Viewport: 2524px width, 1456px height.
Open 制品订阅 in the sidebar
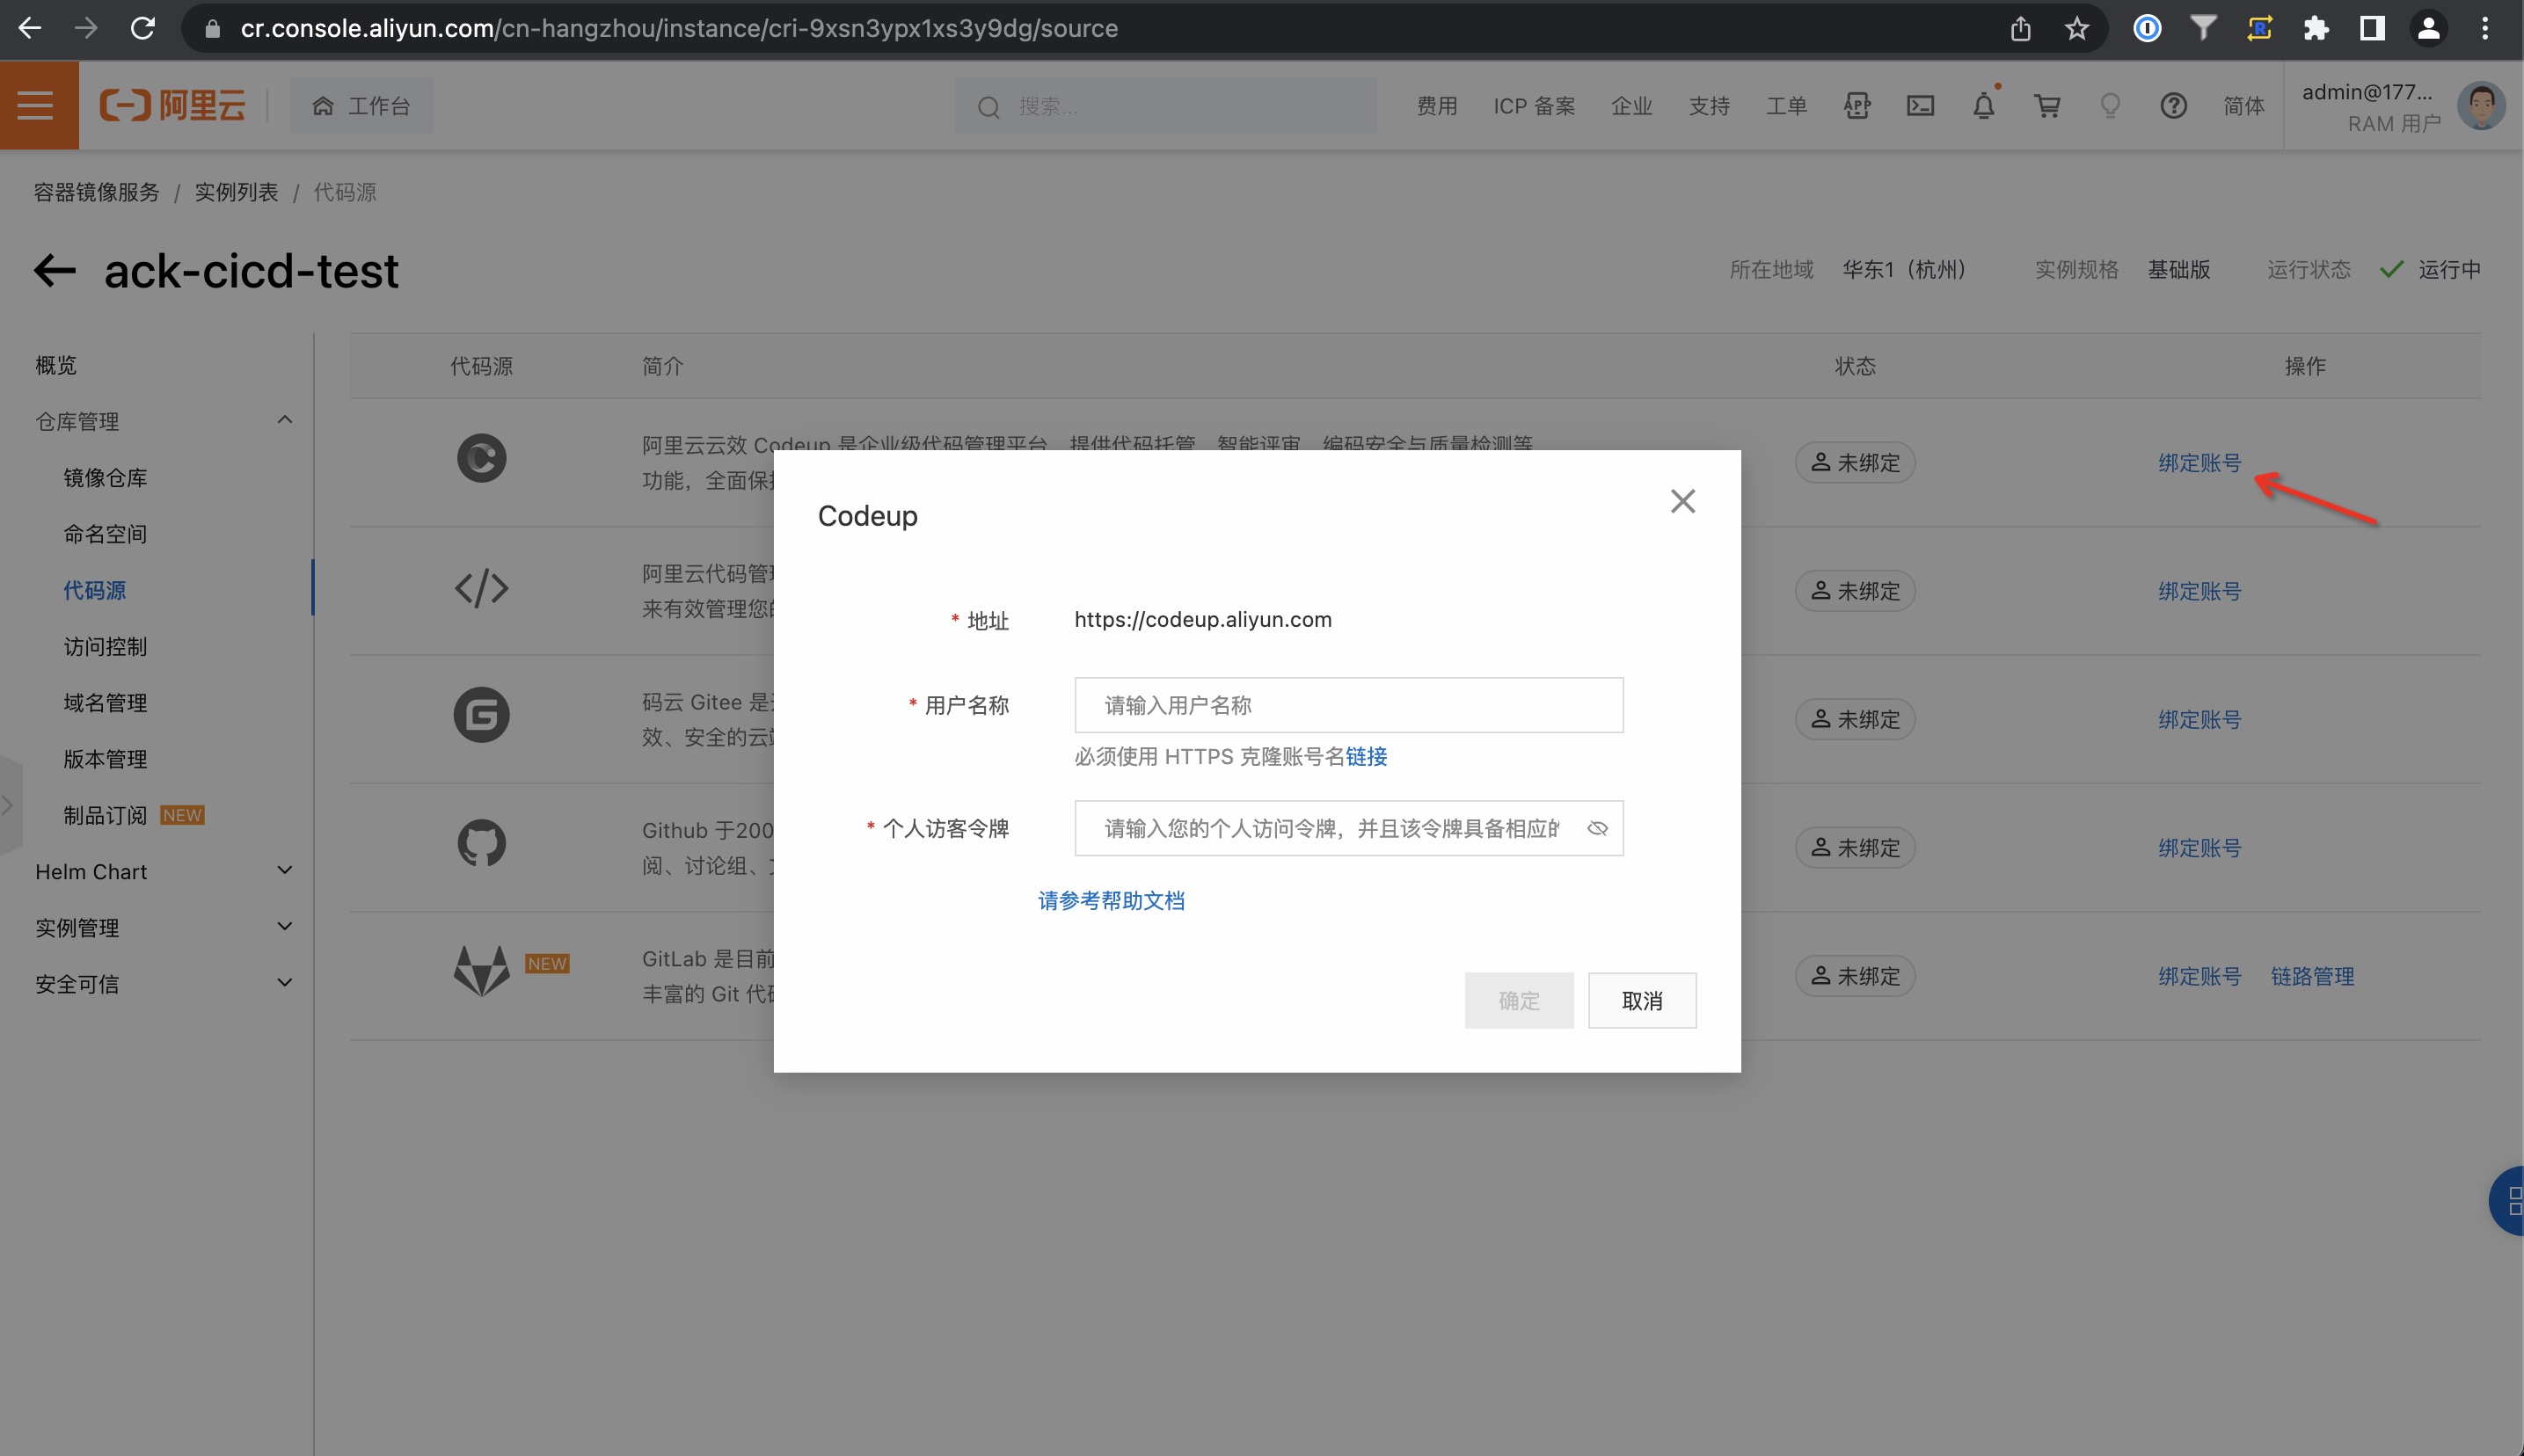[105, 815]
